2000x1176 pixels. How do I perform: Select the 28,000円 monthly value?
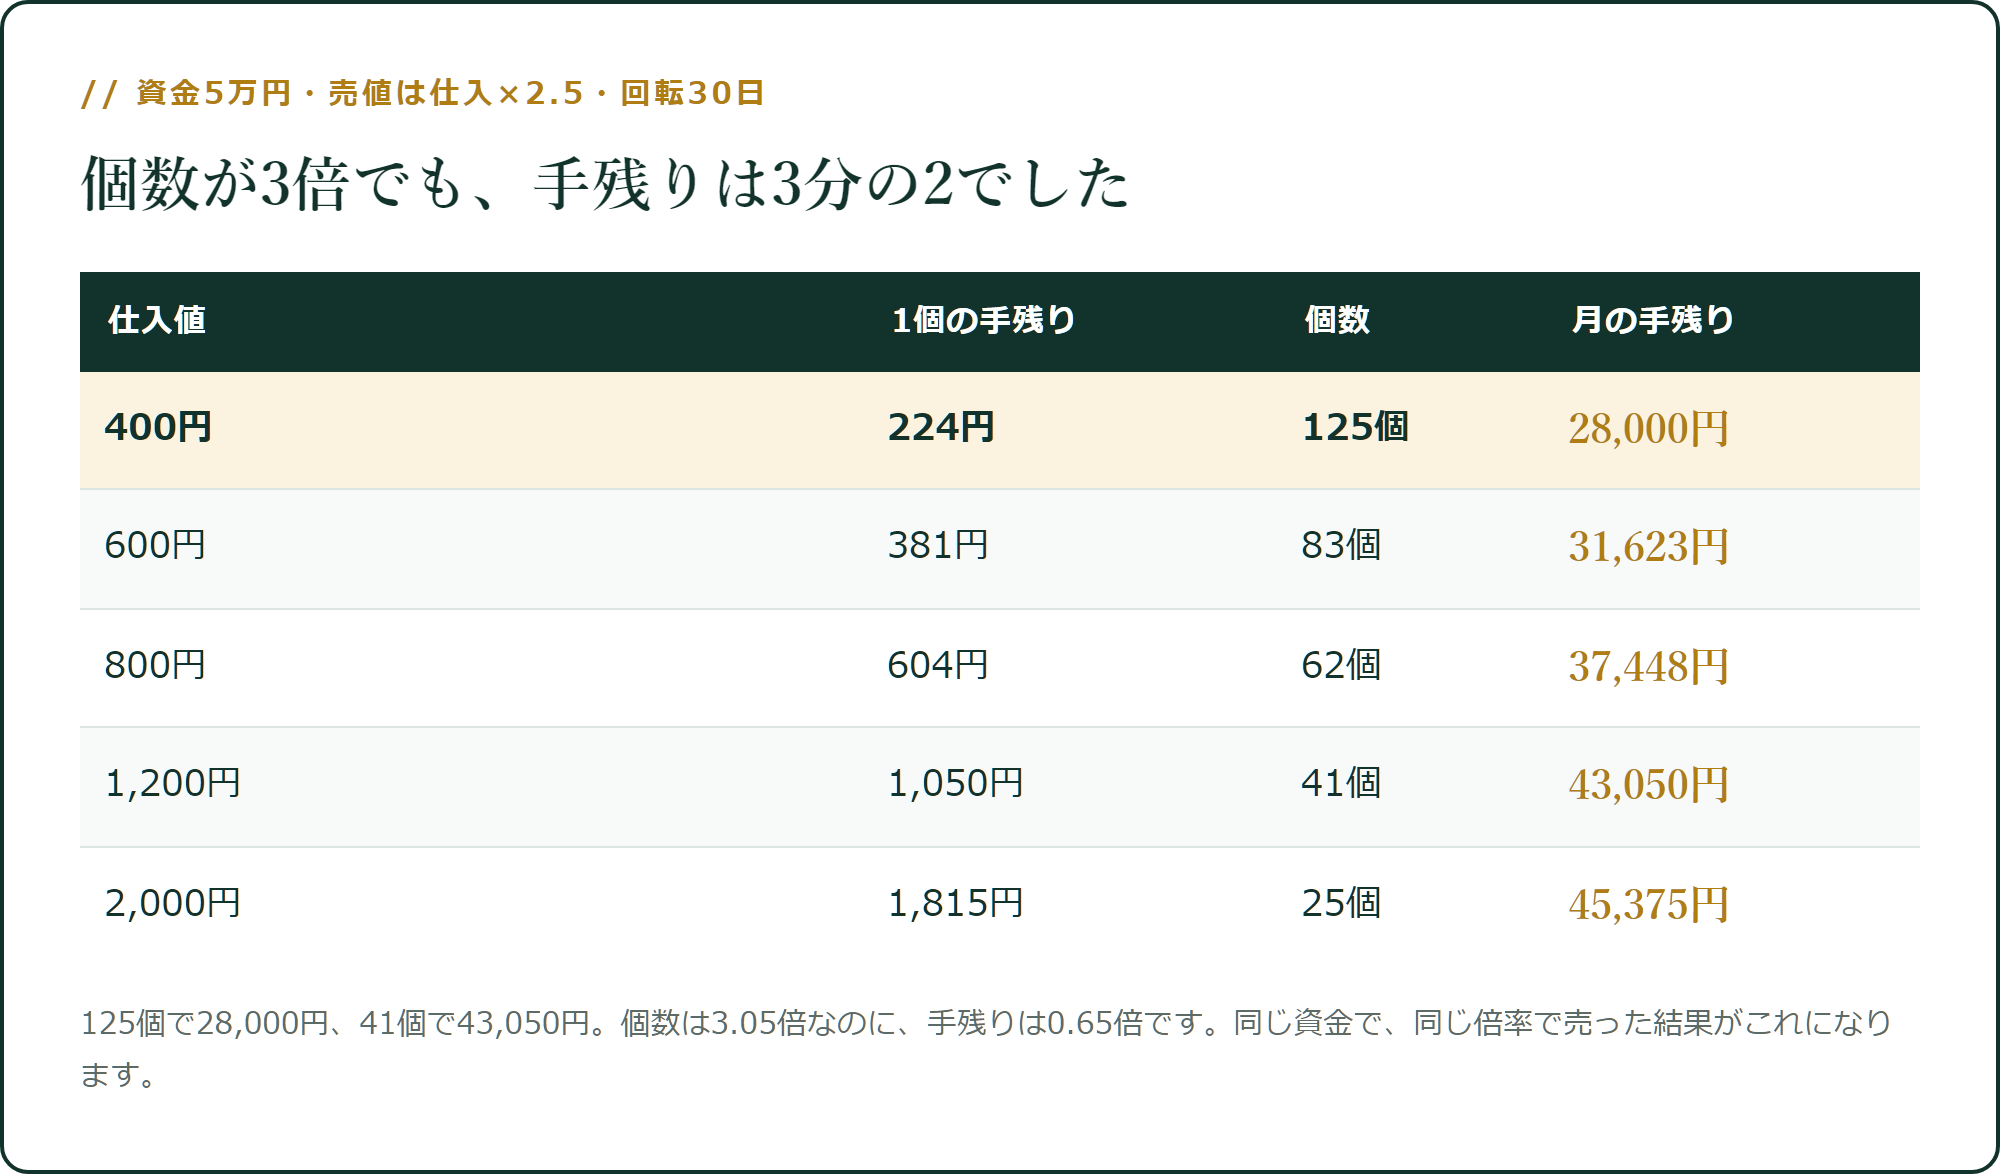click(1648, 429)
